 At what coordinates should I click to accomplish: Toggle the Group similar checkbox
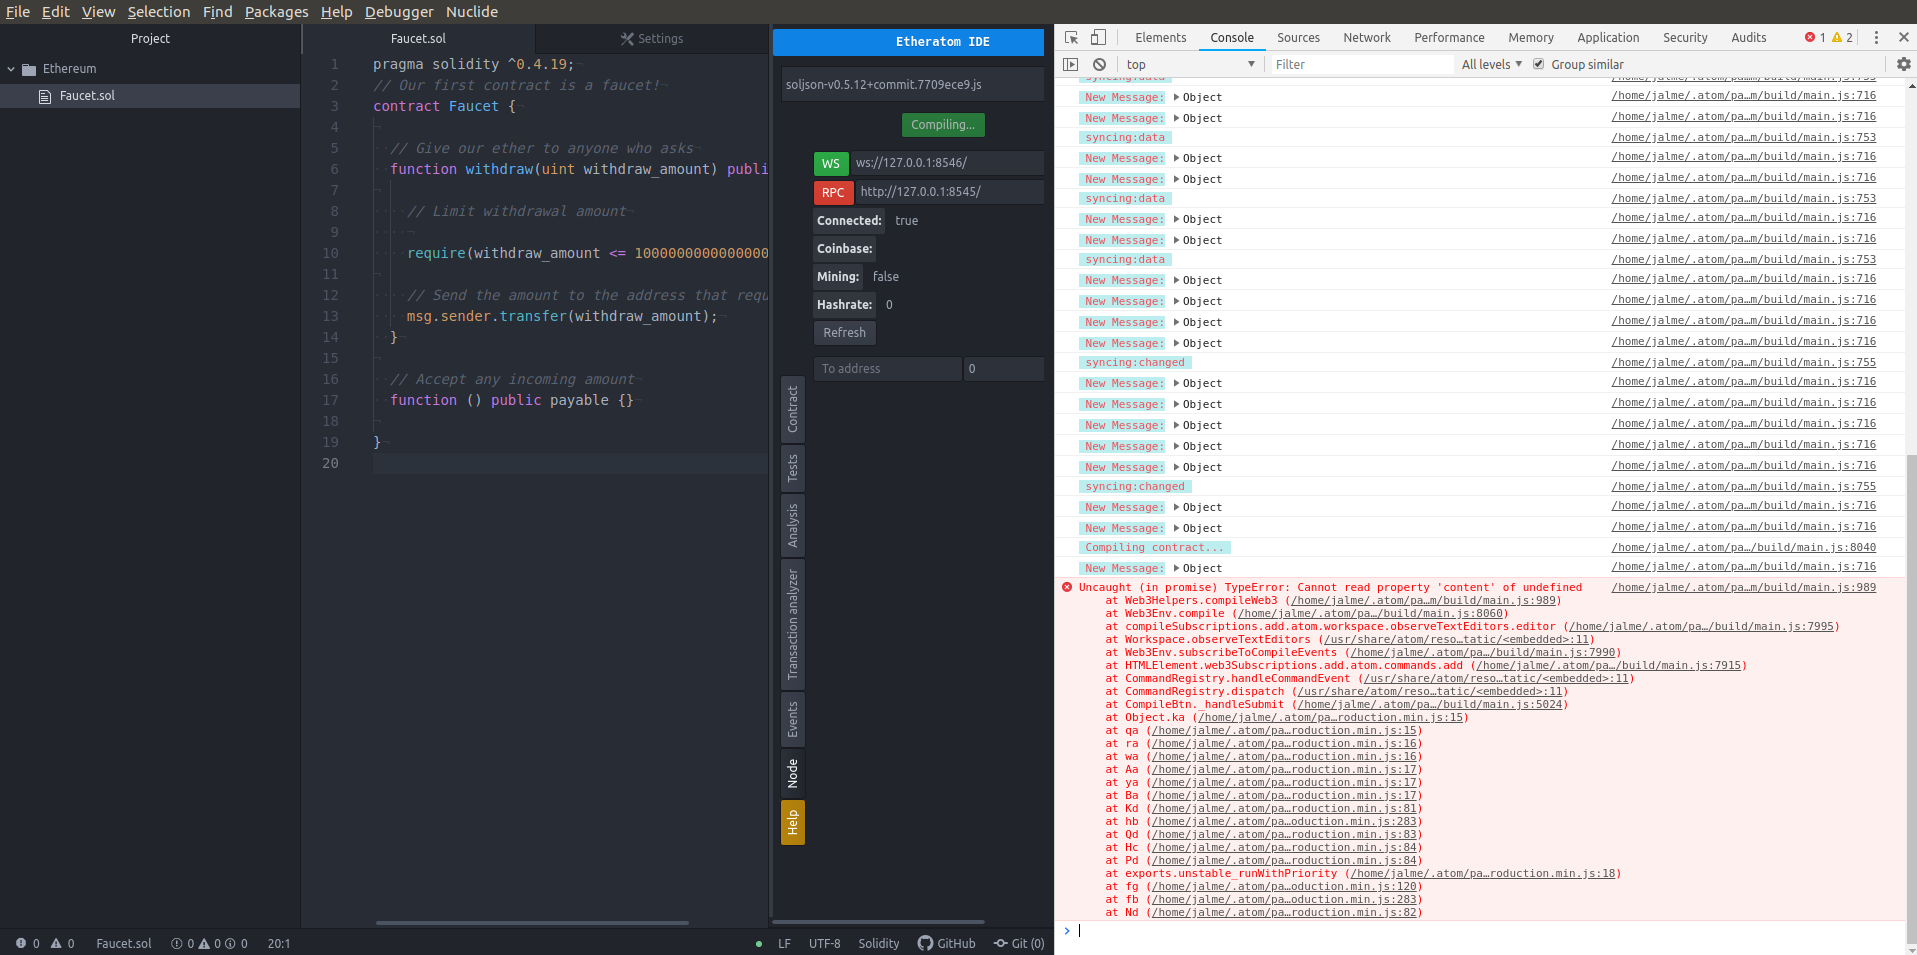[x=1539, y=64]
